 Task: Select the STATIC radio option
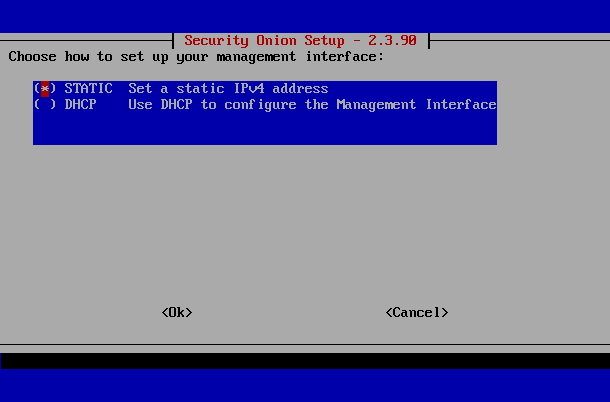45,89
